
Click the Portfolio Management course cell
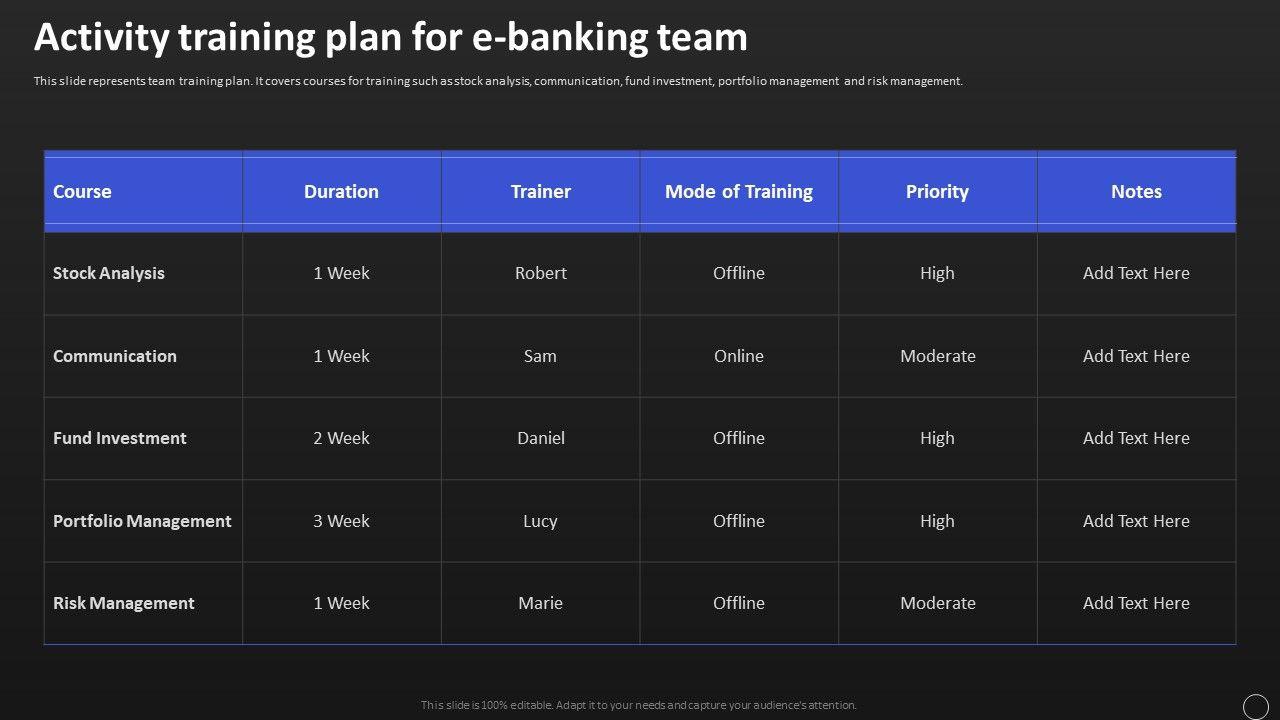point(142,521)
